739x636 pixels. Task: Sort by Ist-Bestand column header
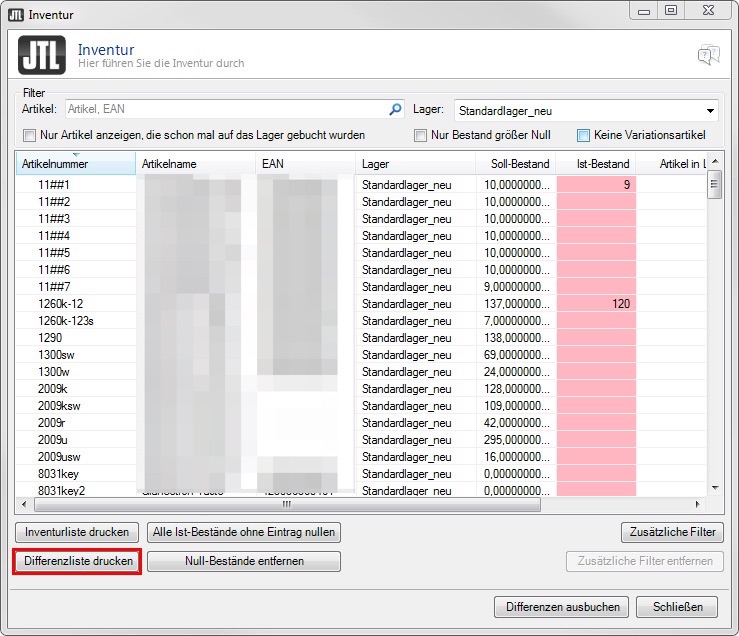(596, 164)
